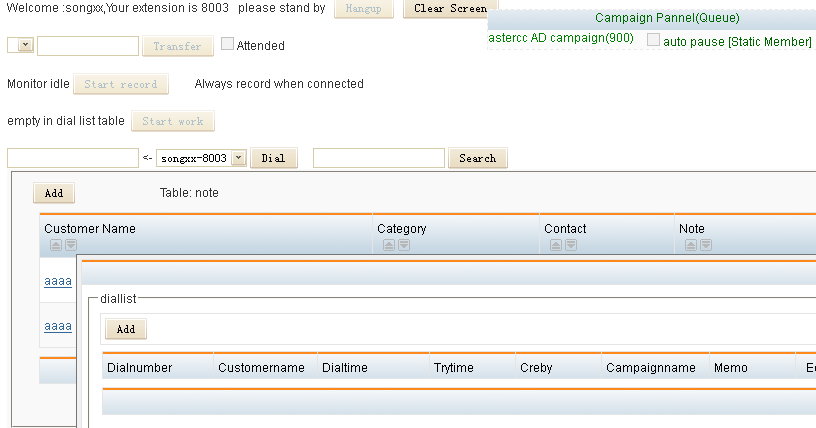Click Add button in diallist section

click(126, 328)
